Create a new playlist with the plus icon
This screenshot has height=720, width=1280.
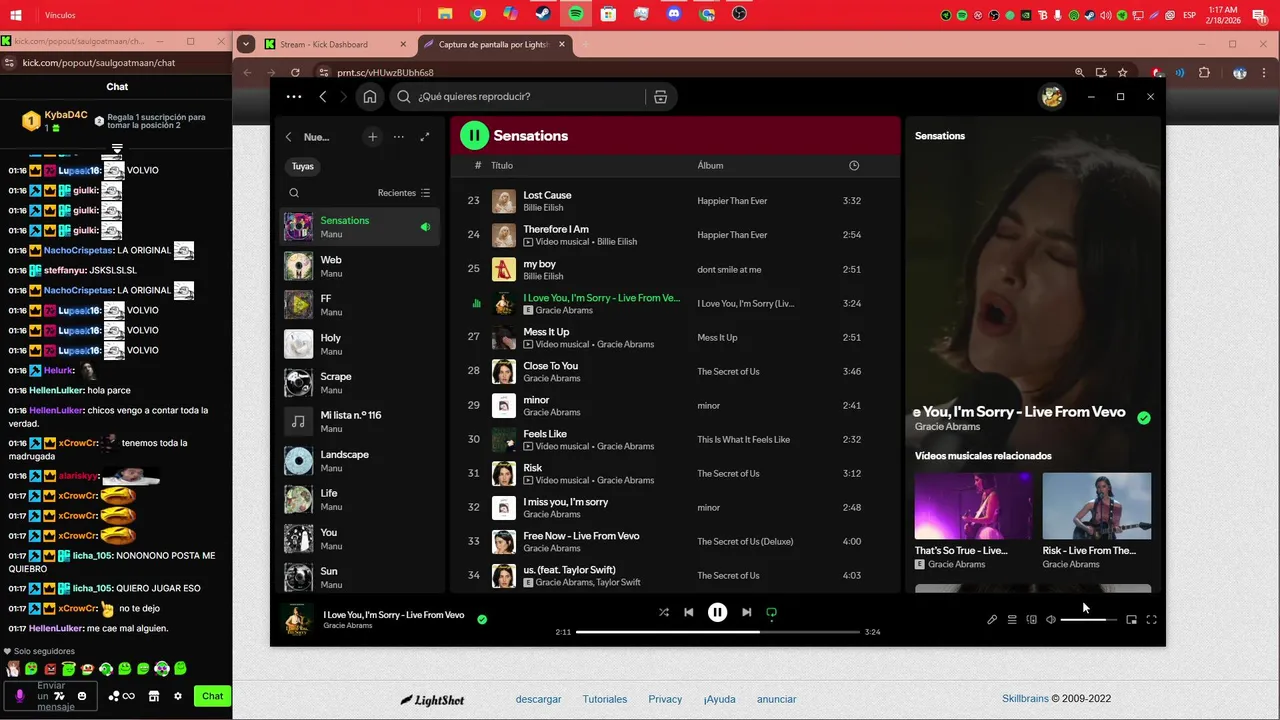point(372,137)
